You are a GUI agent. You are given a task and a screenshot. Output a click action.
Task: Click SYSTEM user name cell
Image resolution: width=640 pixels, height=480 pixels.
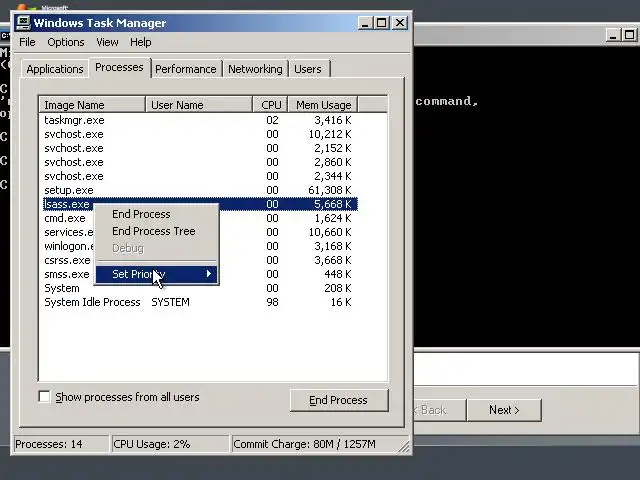(171, 302)
